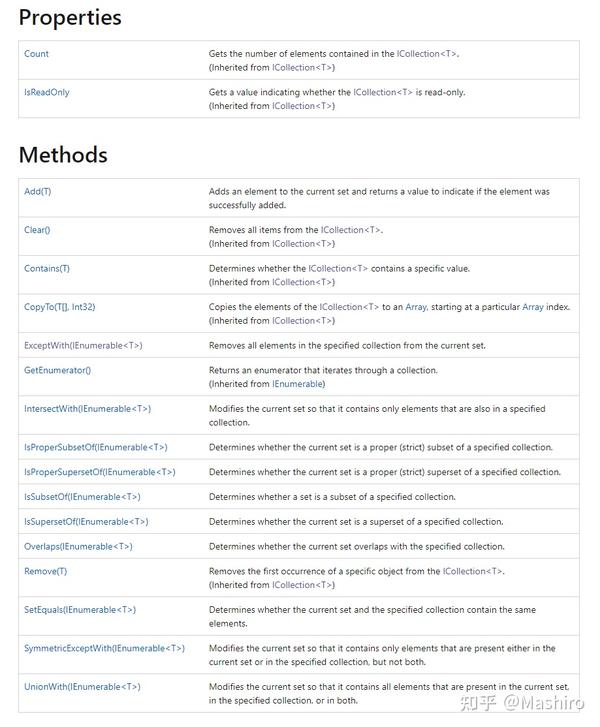The height and width of the screenshot is (727, 600).
Task: Follow the IEnumerable link in GetEnumerator row
Action: point(298,384)
